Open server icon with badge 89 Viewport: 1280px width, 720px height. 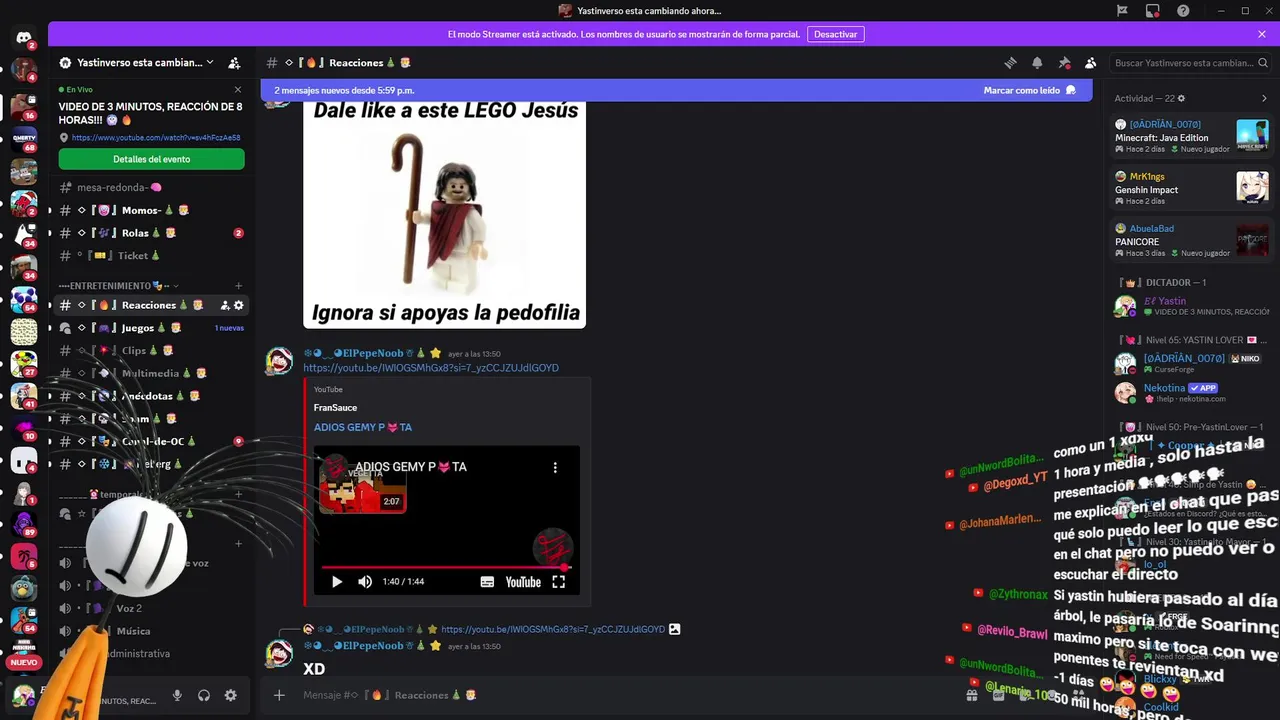pos(23,524)
